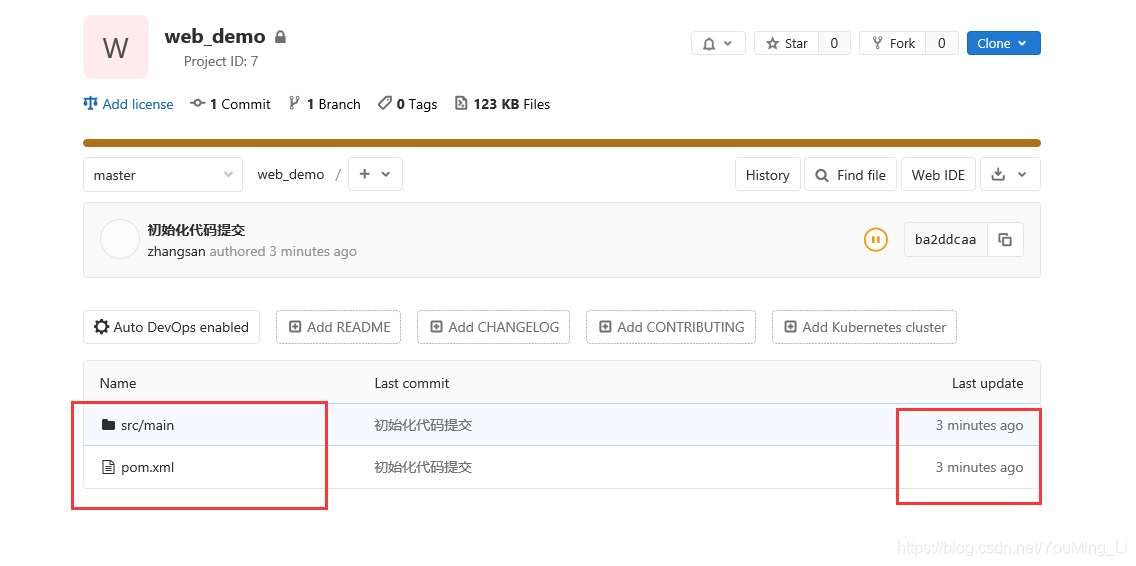The width and height of the screenshot is (1136, 566).
Task: Click the Add license link
Action: (129, 104)
